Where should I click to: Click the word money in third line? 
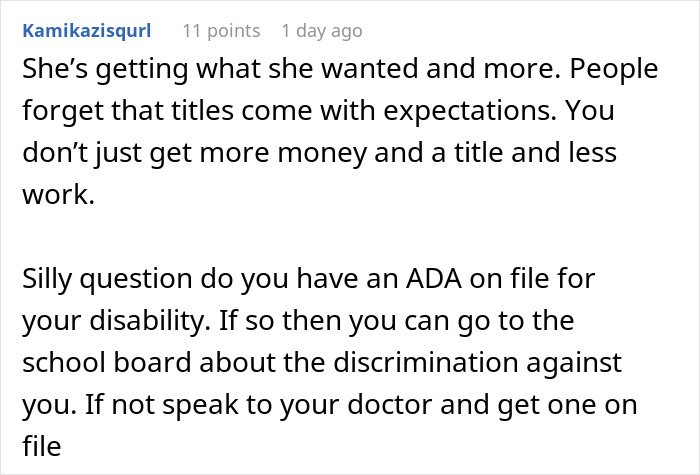click(x=322, y=154)
